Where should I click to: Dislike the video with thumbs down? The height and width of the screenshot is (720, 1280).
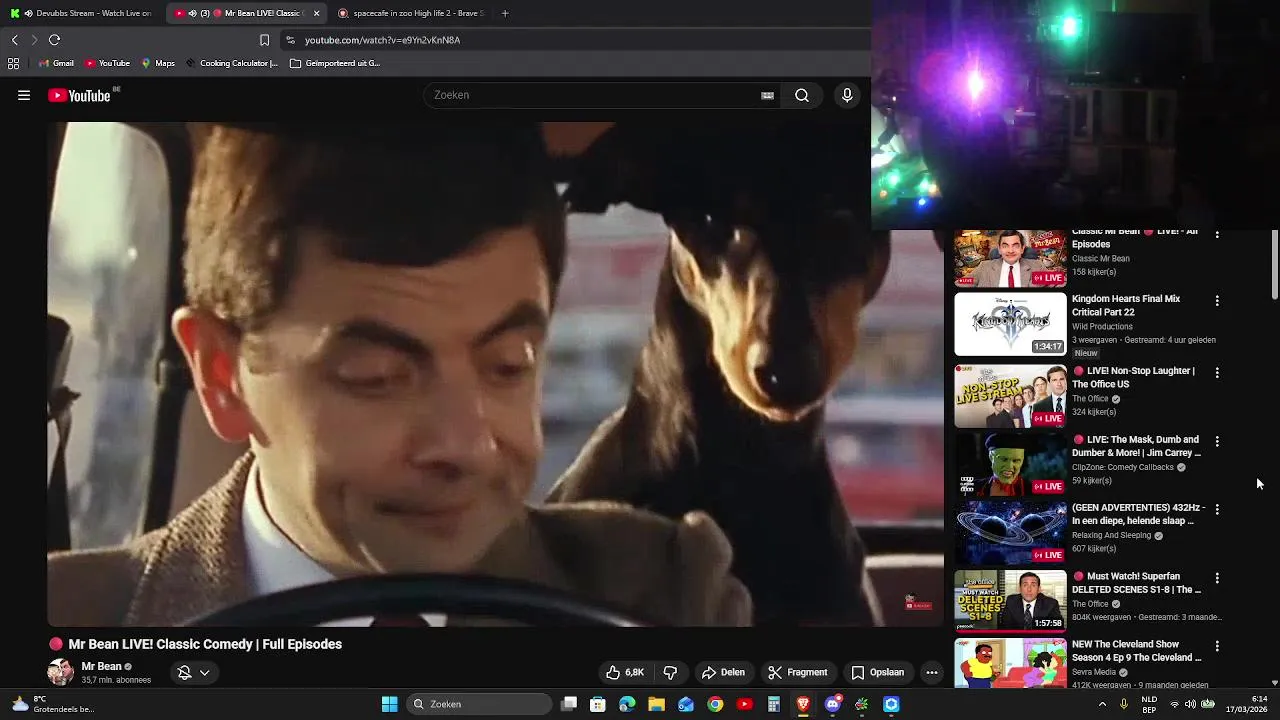(x=670, y=672)
